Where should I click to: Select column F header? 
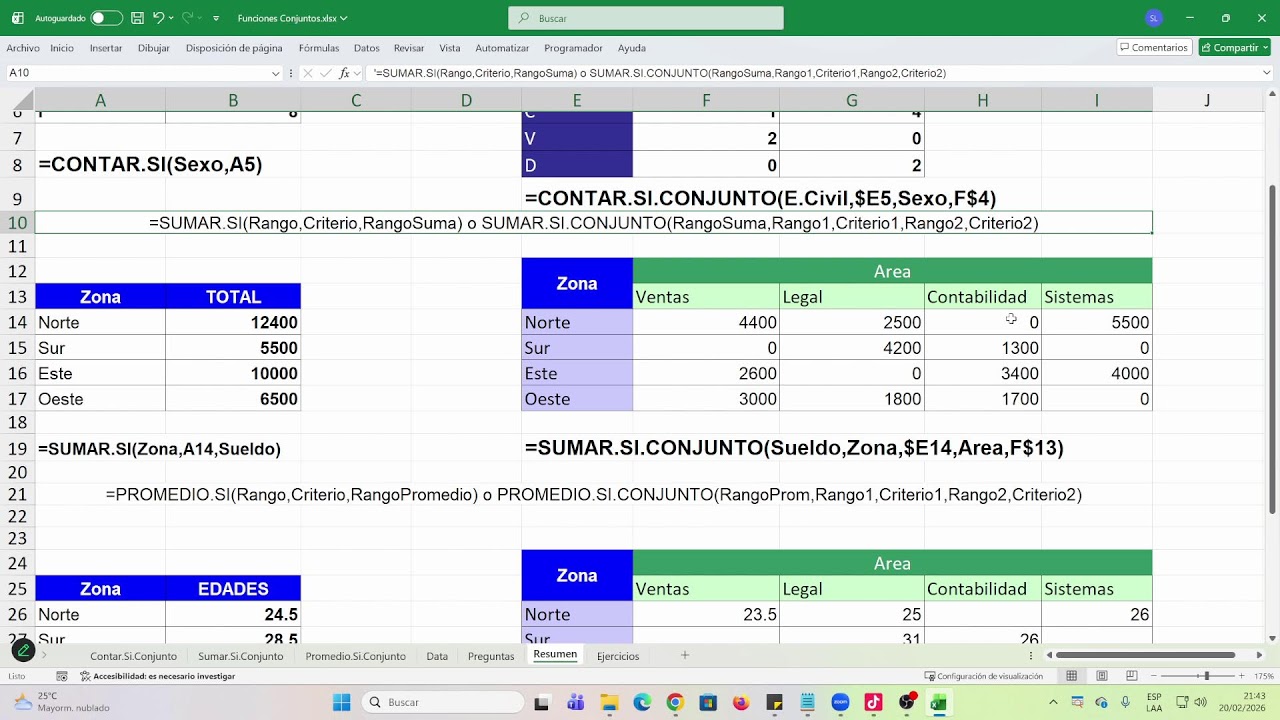pyautogui.click(x=706, y=100)
